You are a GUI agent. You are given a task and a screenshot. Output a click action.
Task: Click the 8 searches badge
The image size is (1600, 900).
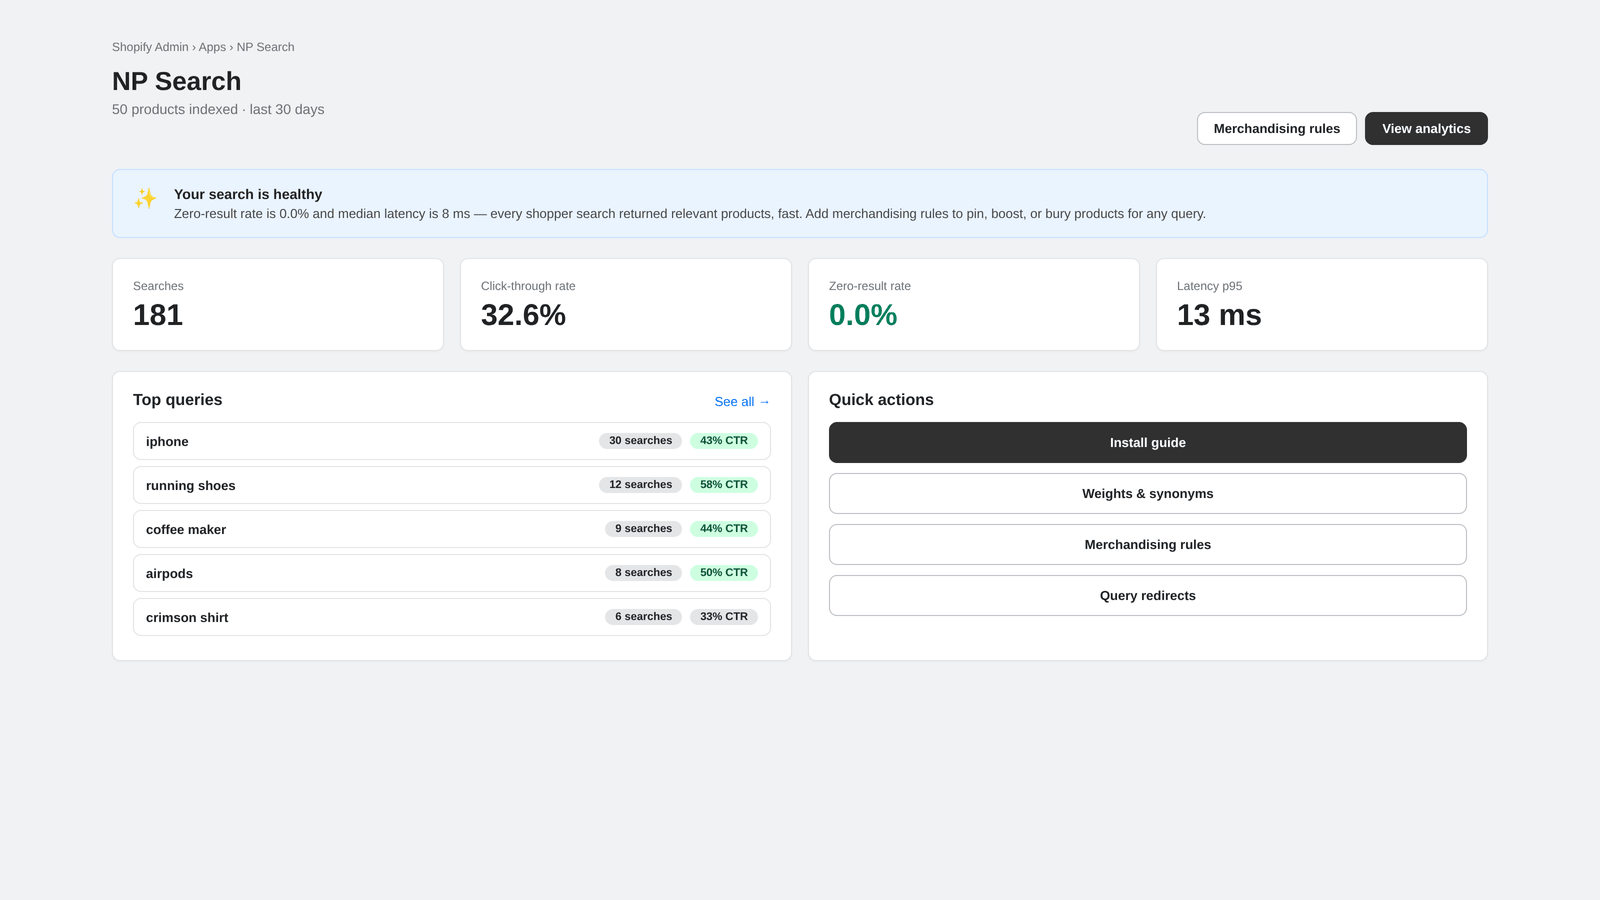tap(643, 573)
